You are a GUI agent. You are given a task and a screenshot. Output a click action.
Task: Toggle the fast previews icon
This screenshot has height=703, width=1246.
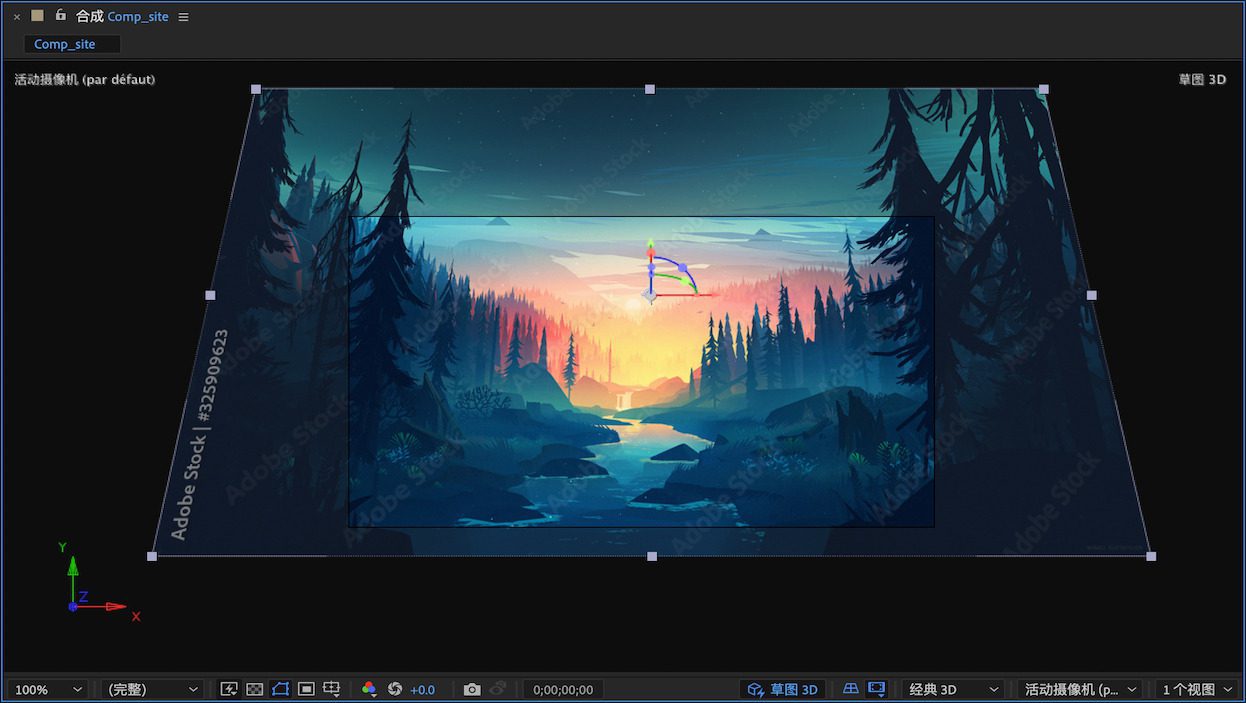click(229, 689)
